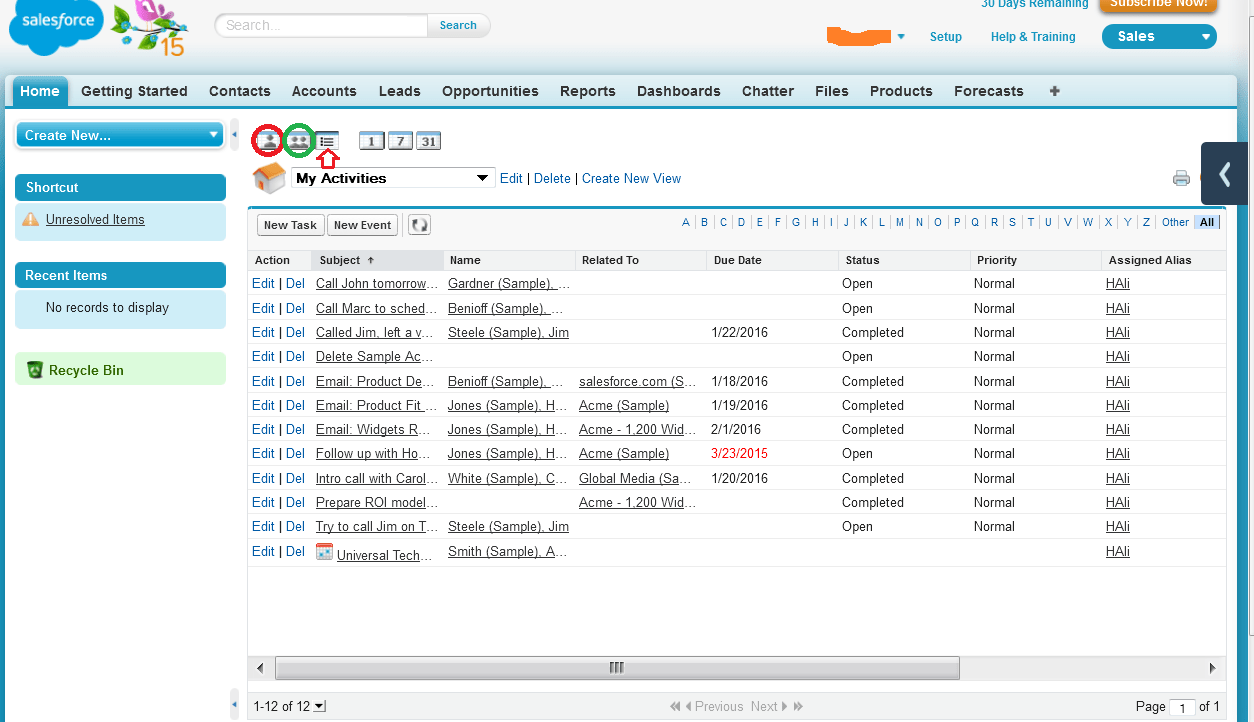Viewport: 1254px width, 722px height.
Task: Click the New Event button
Action: 362,225
